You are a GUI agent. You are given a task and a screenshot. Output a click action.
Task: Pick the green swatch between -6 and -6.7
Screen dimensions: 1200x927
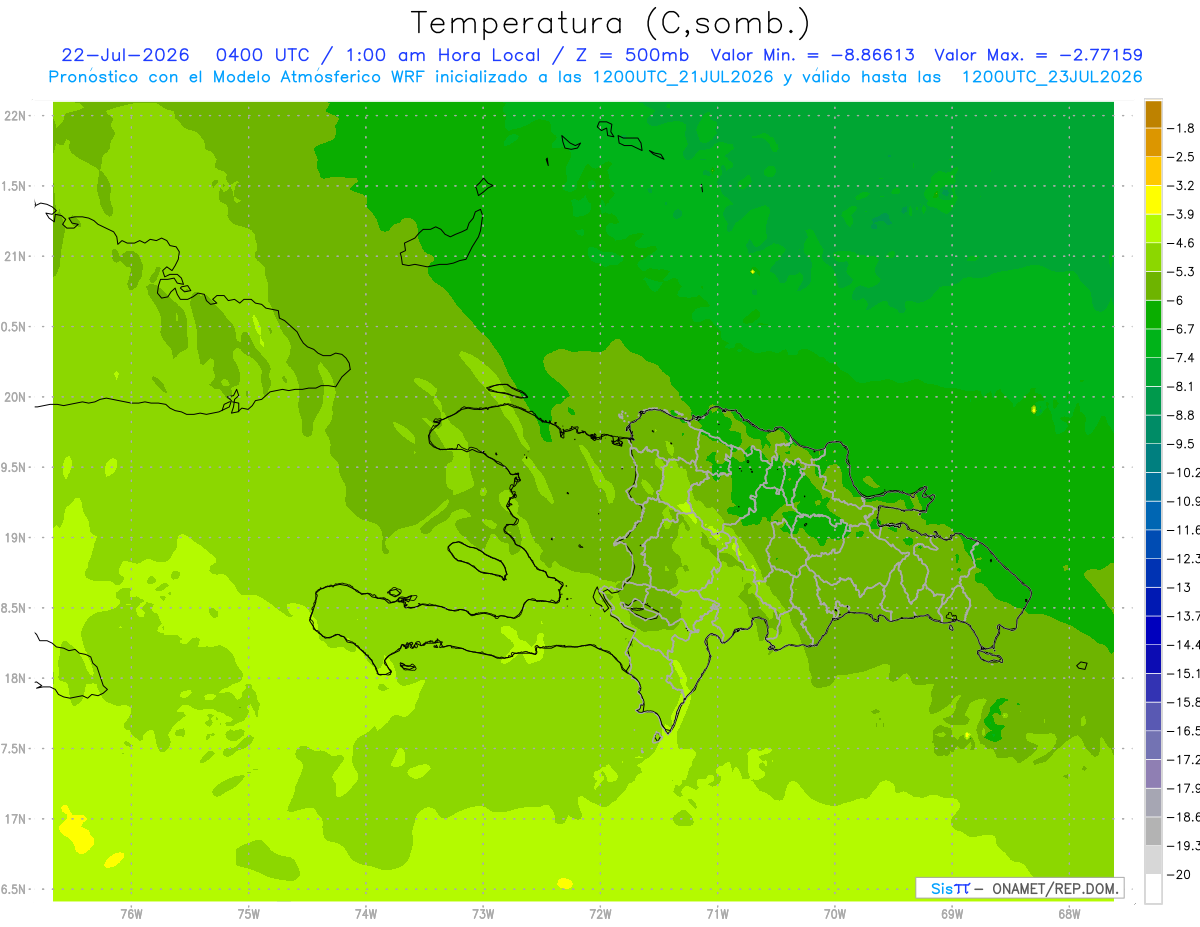pos(1153,315)
